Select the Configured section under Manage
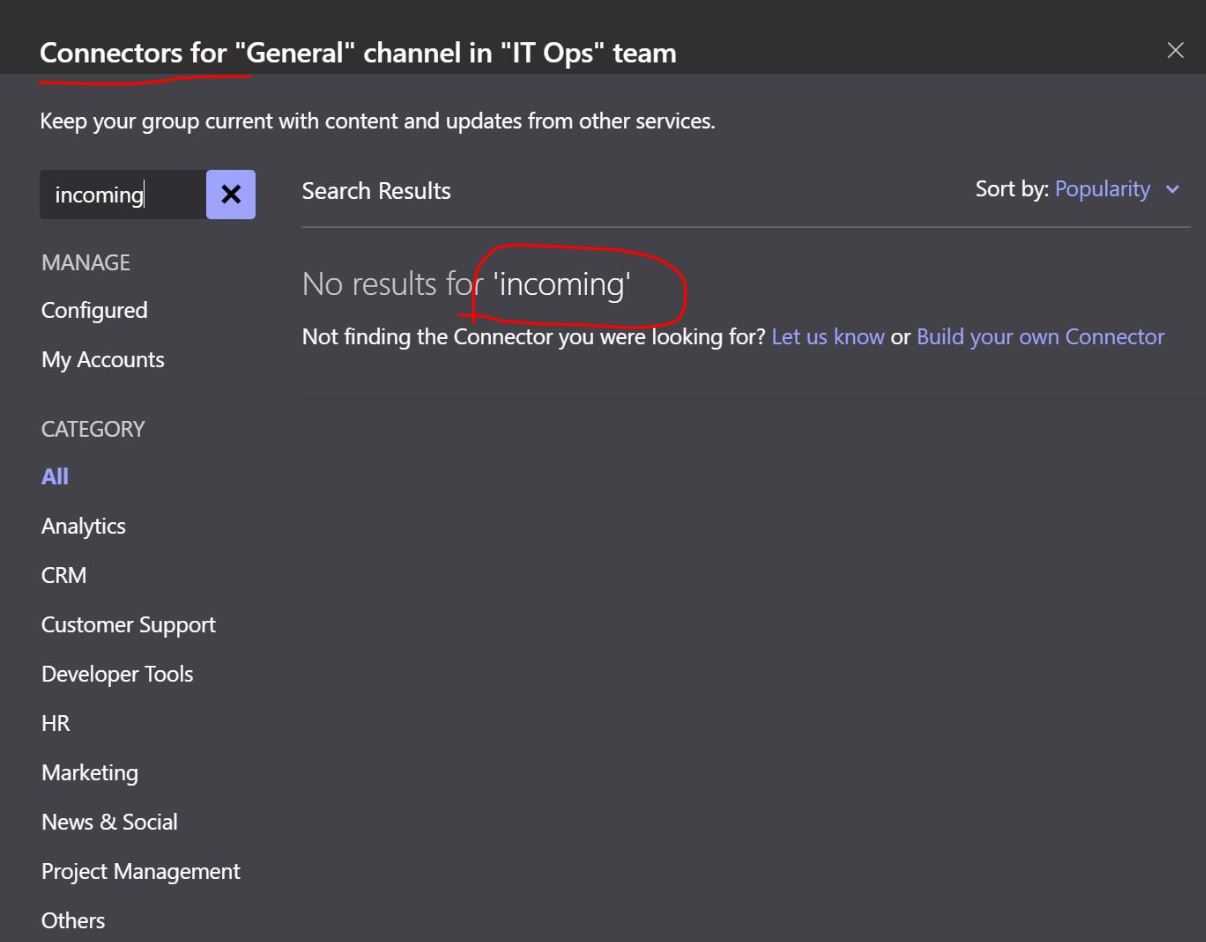 [x=94, y=310]
